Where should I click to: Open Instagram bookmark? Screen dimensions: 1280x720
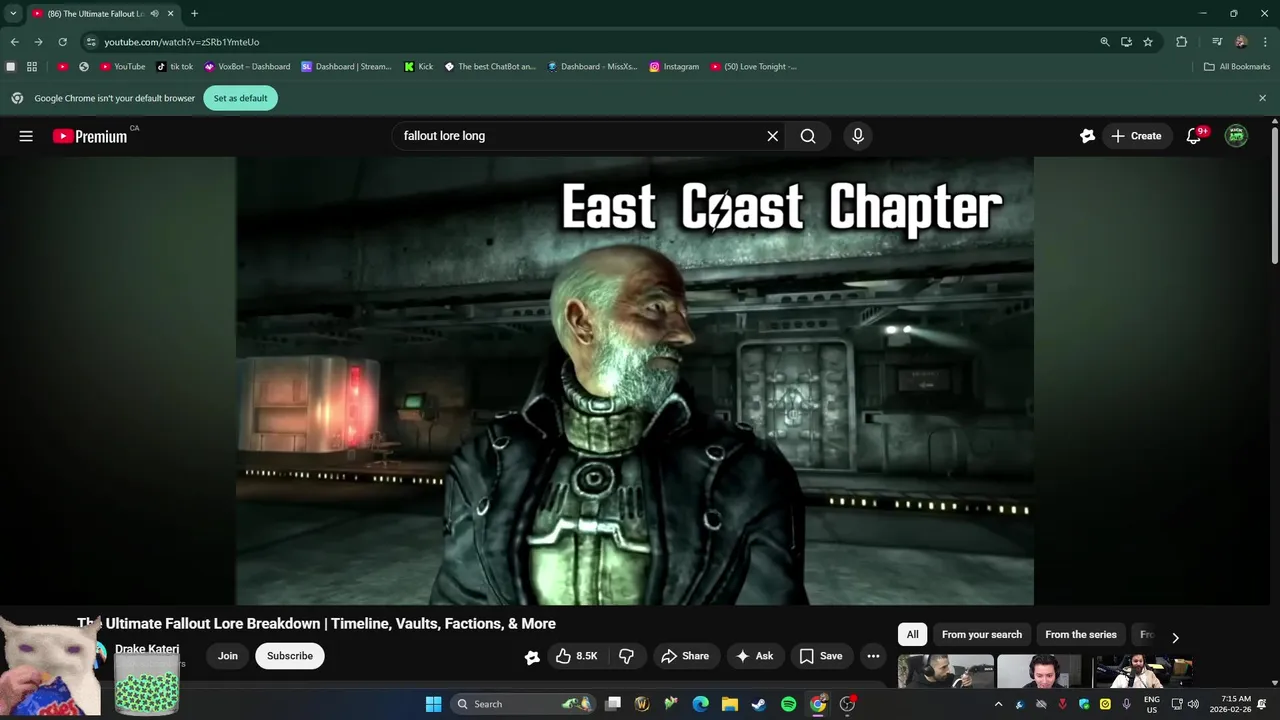point(674,67)
